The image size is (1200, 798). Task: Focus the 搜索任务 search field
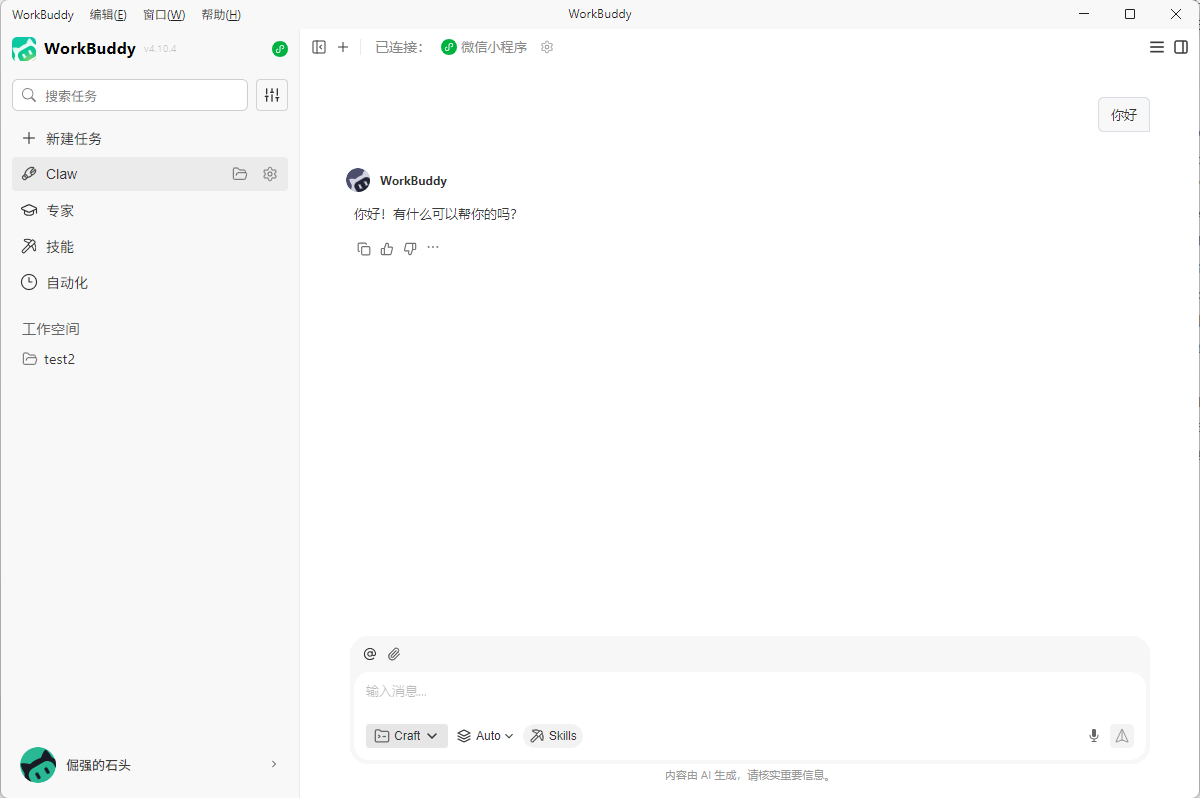(130, 95)
